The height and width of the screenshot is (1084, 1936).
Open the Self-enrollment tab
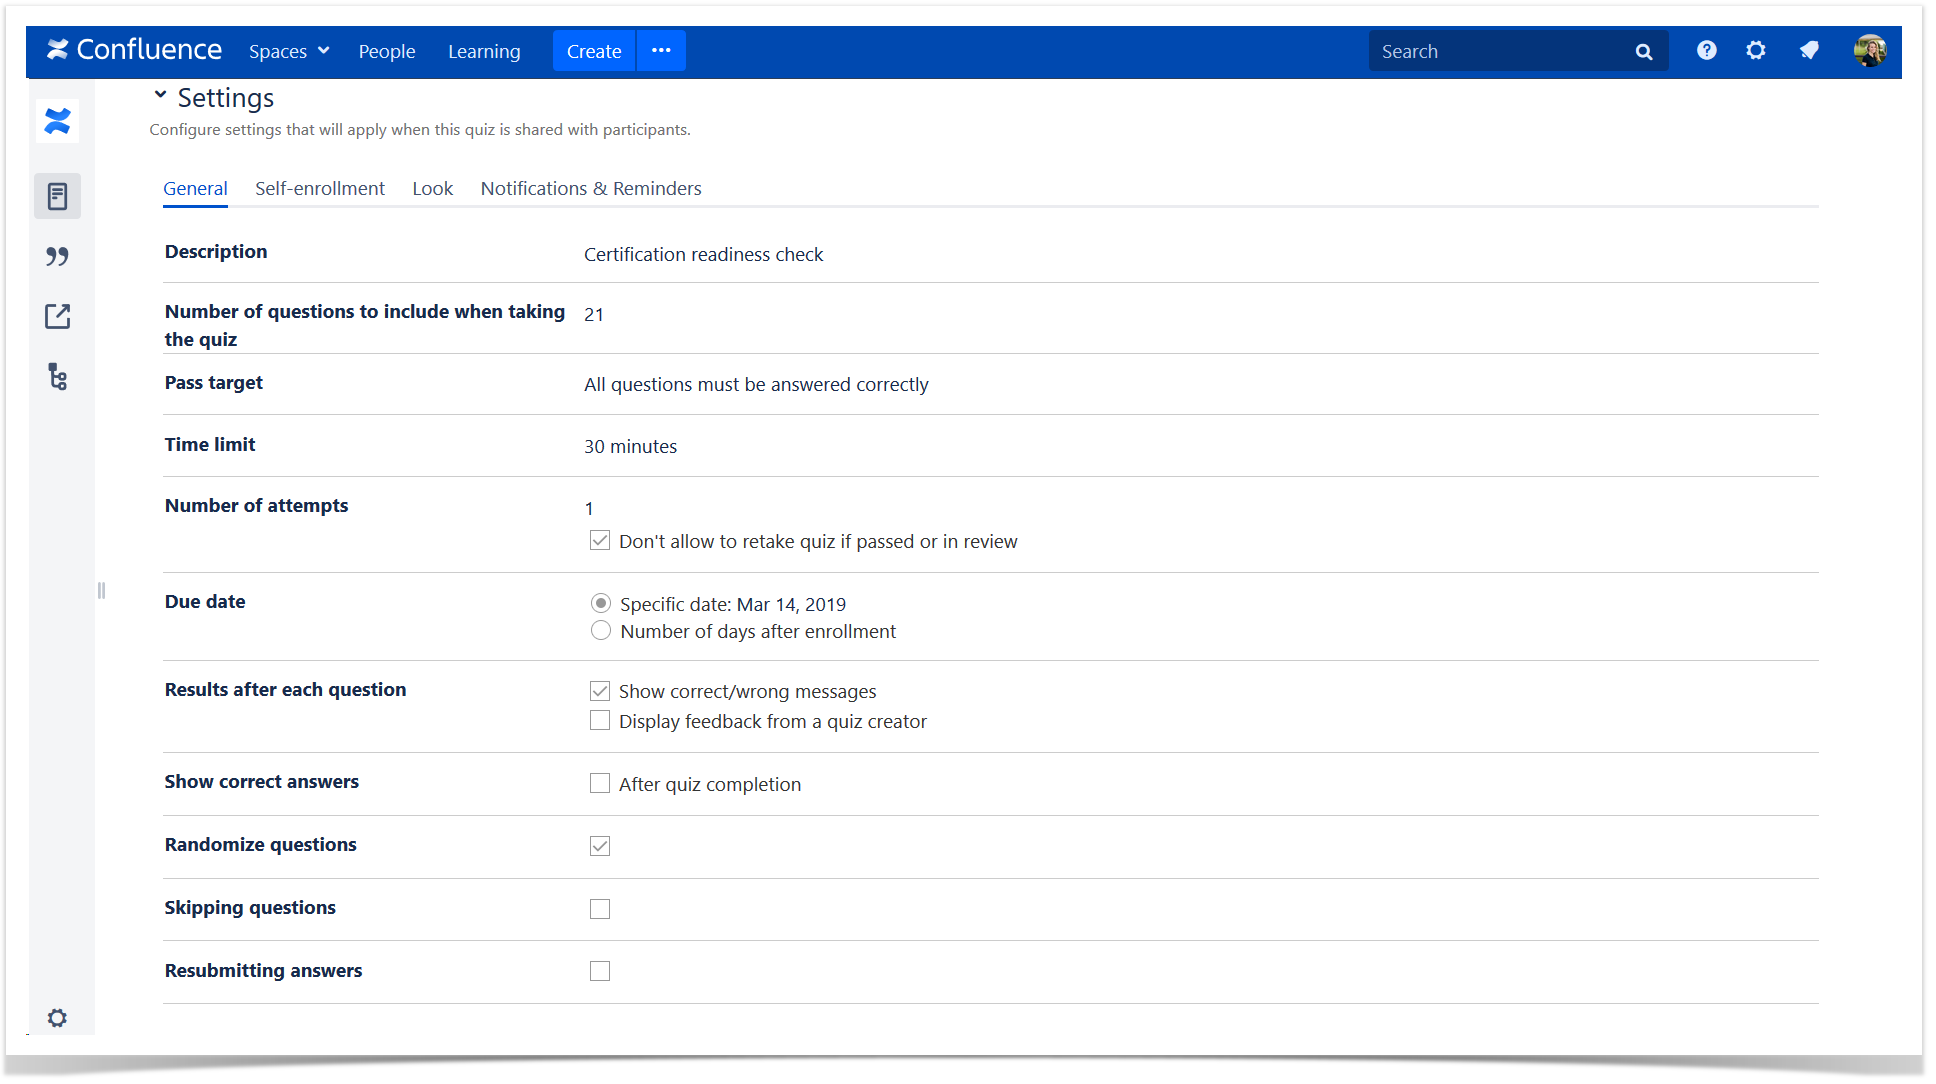pos(320,188)
